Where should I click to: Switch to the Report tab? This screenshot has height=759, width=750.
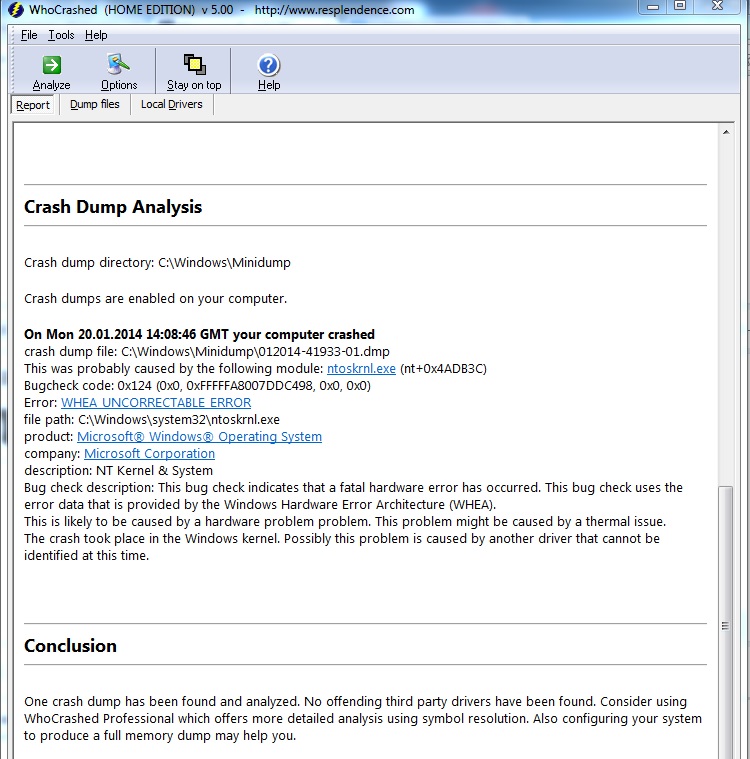point(33,105)
